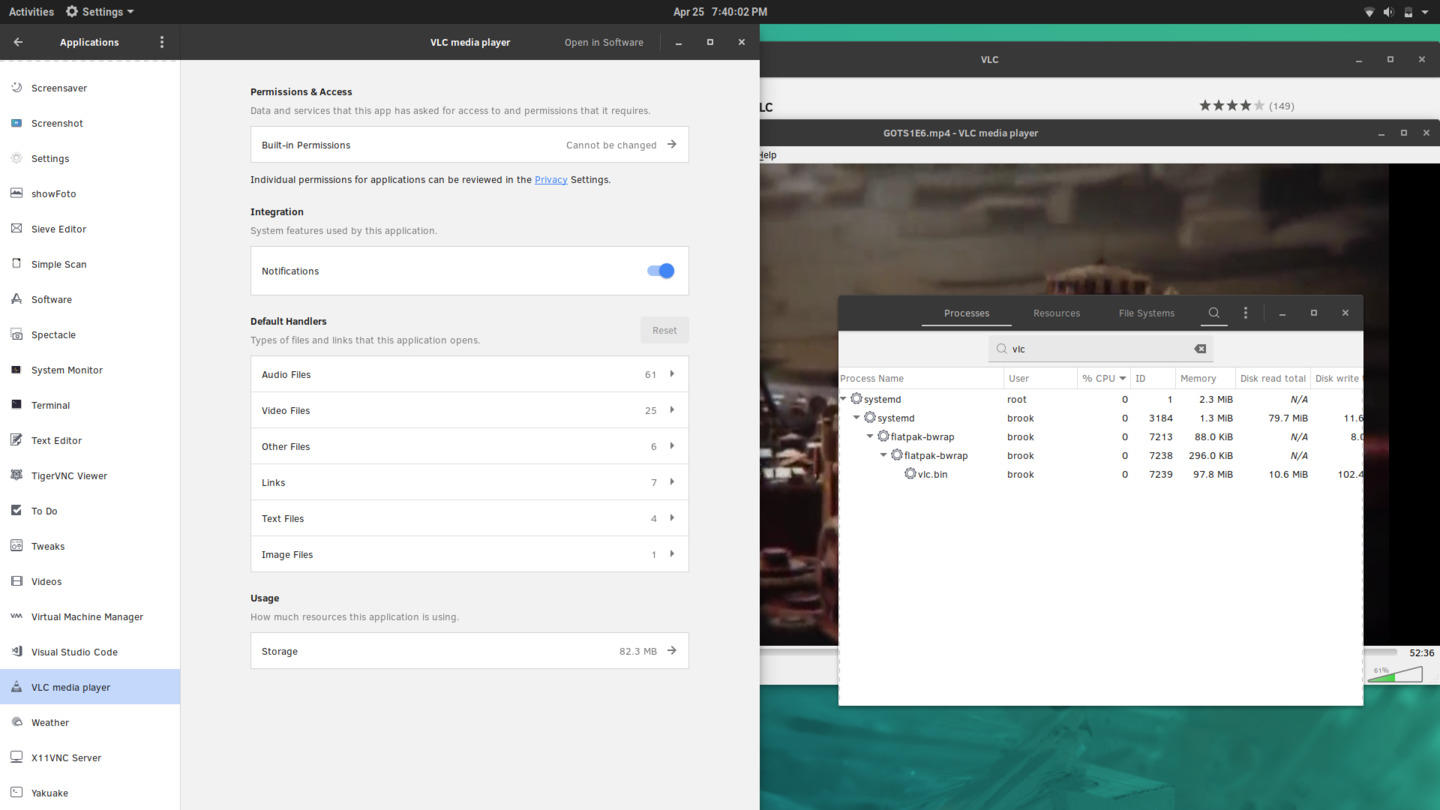
Task: Choose the Simple Scan icon
Action: [x=16, y=264]
